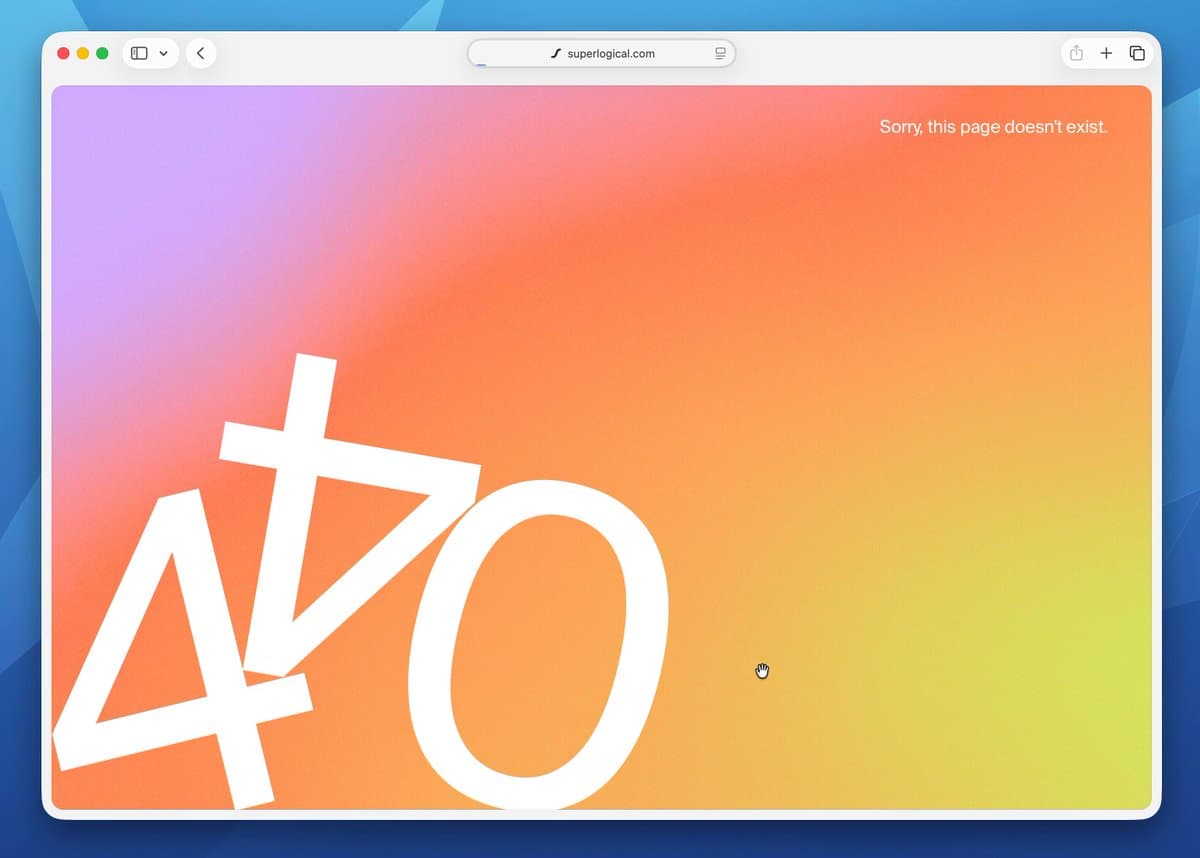The image size is (1200, 858).
Task: Click the Share button in toolbar
Action: click(x=1076, y=53)
